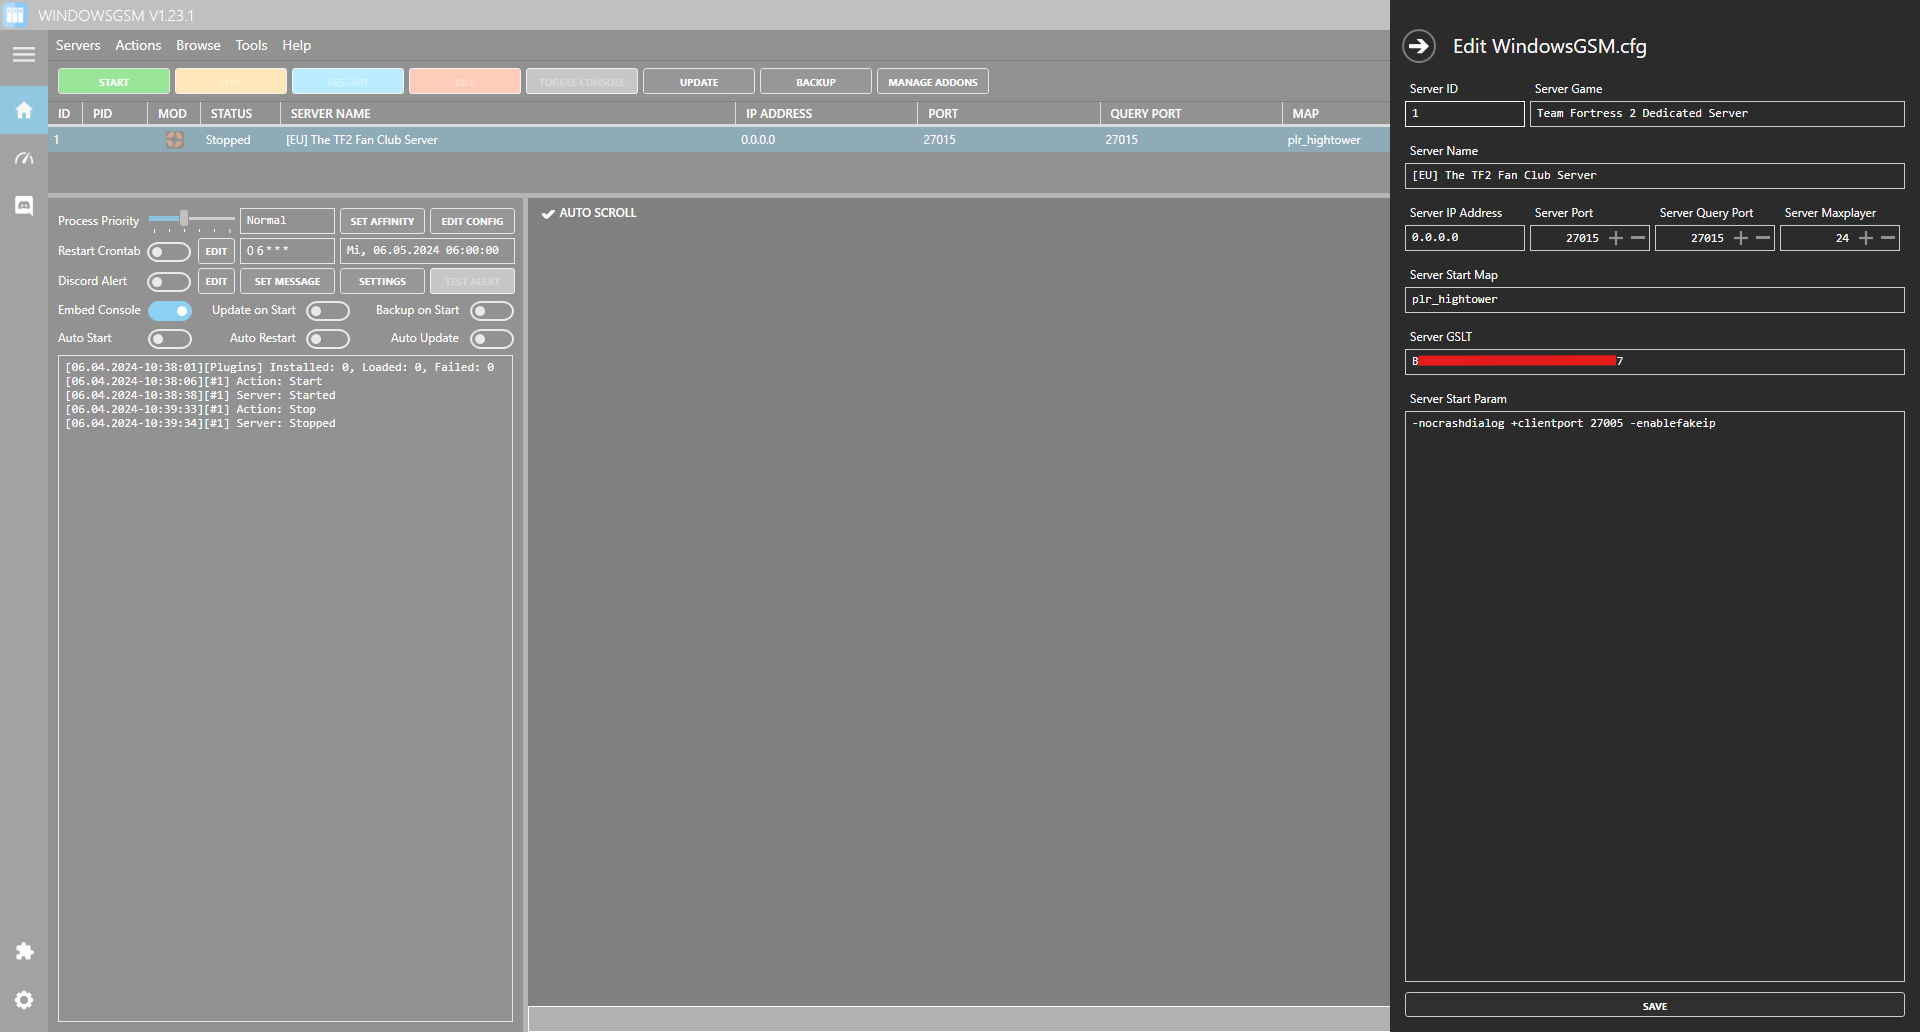Click the Backup button
Screen dimensions: 1920x1032
click(x=816, y=82)
